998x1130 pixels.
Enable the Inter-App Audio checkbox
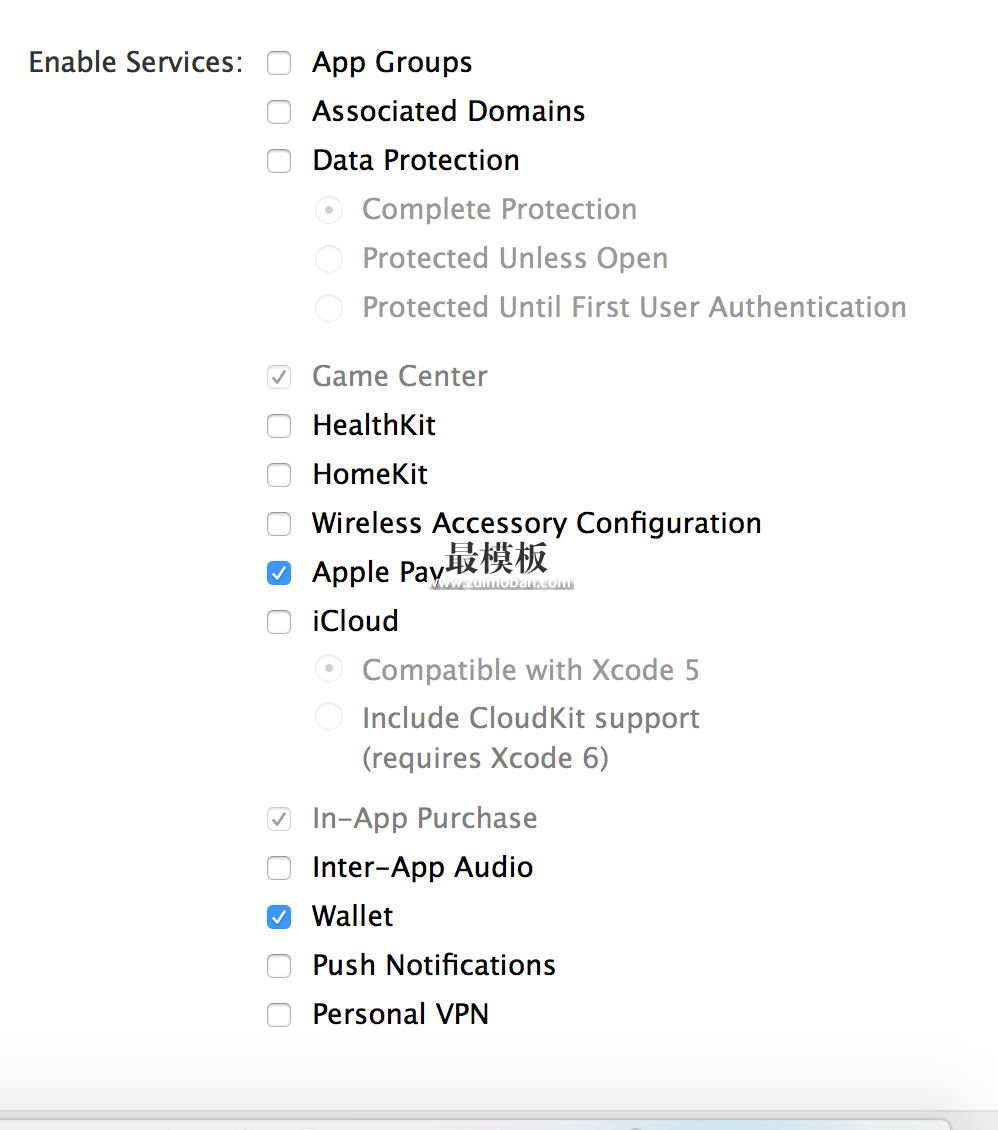click(279, 868)
